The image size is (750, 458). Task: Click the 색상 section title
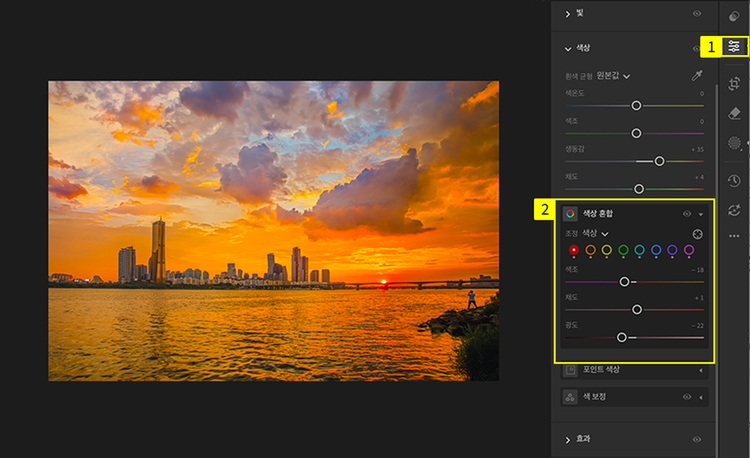[583, 48]
